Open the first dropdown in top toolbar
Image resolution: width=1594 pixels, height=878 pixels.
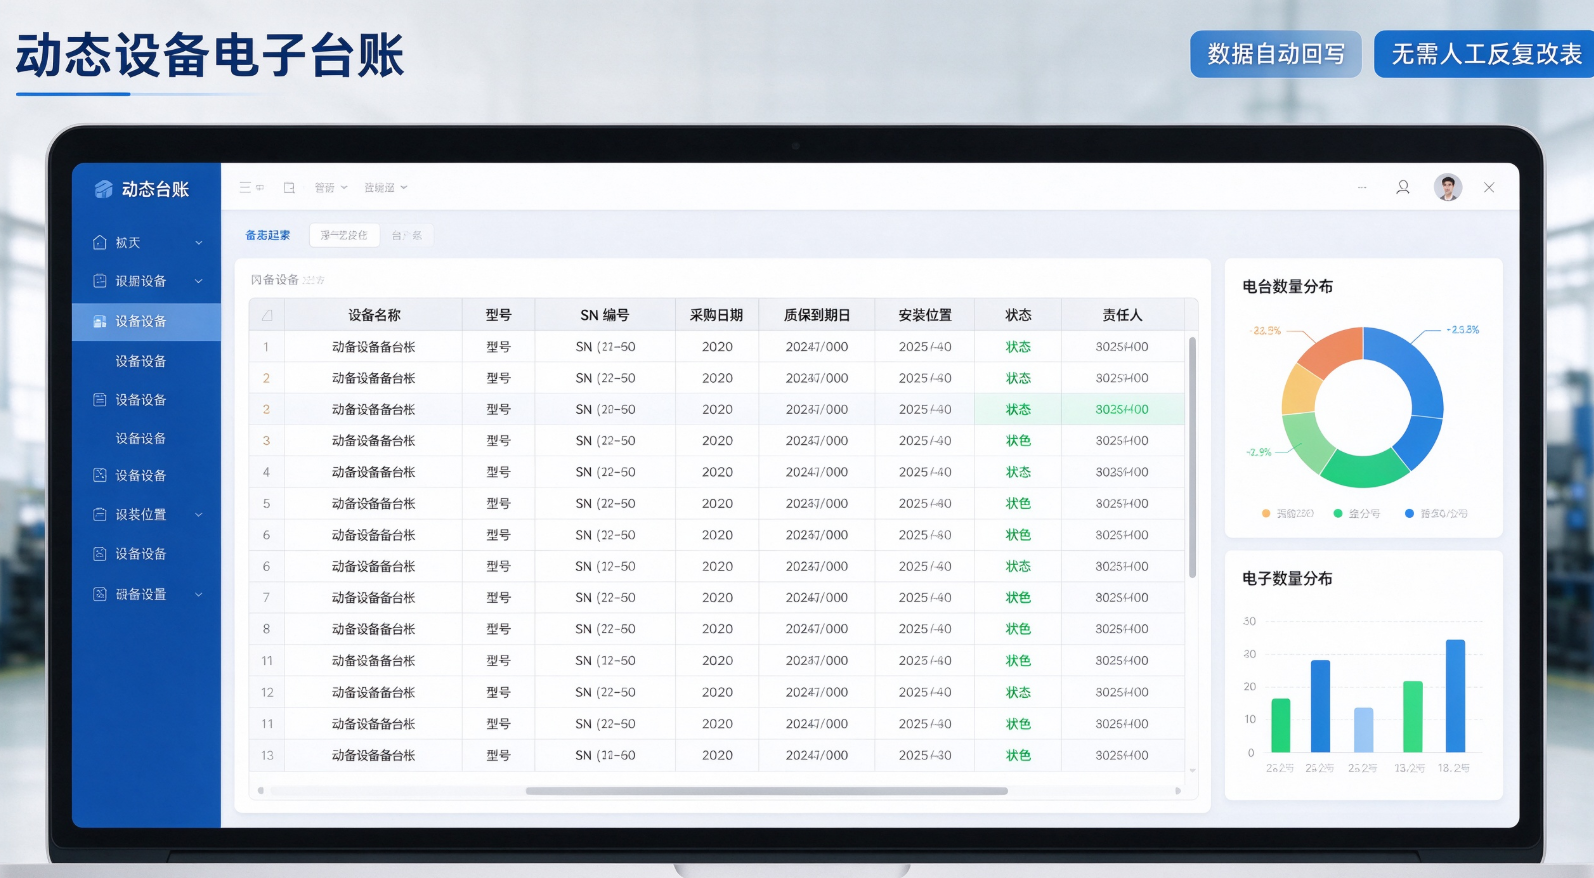coord(331,188)
